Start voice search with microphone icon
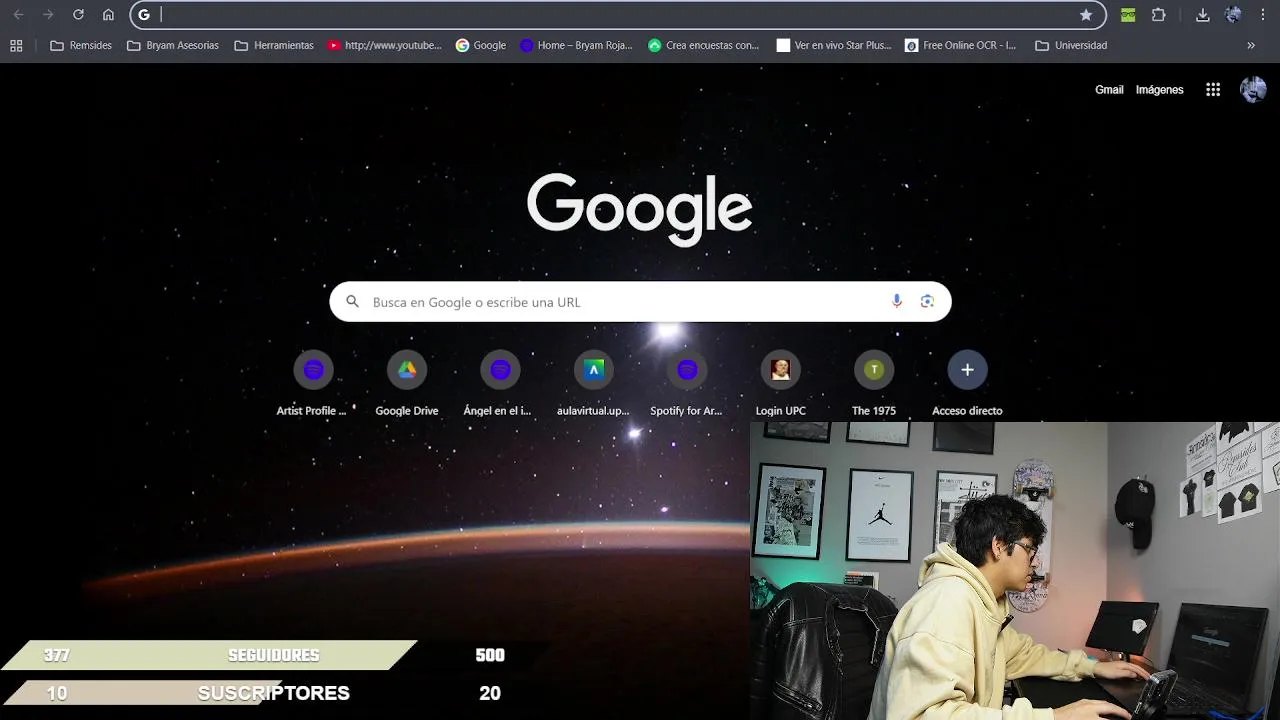The height and width of the screenshot is (720, 1280). pos(897,302)
